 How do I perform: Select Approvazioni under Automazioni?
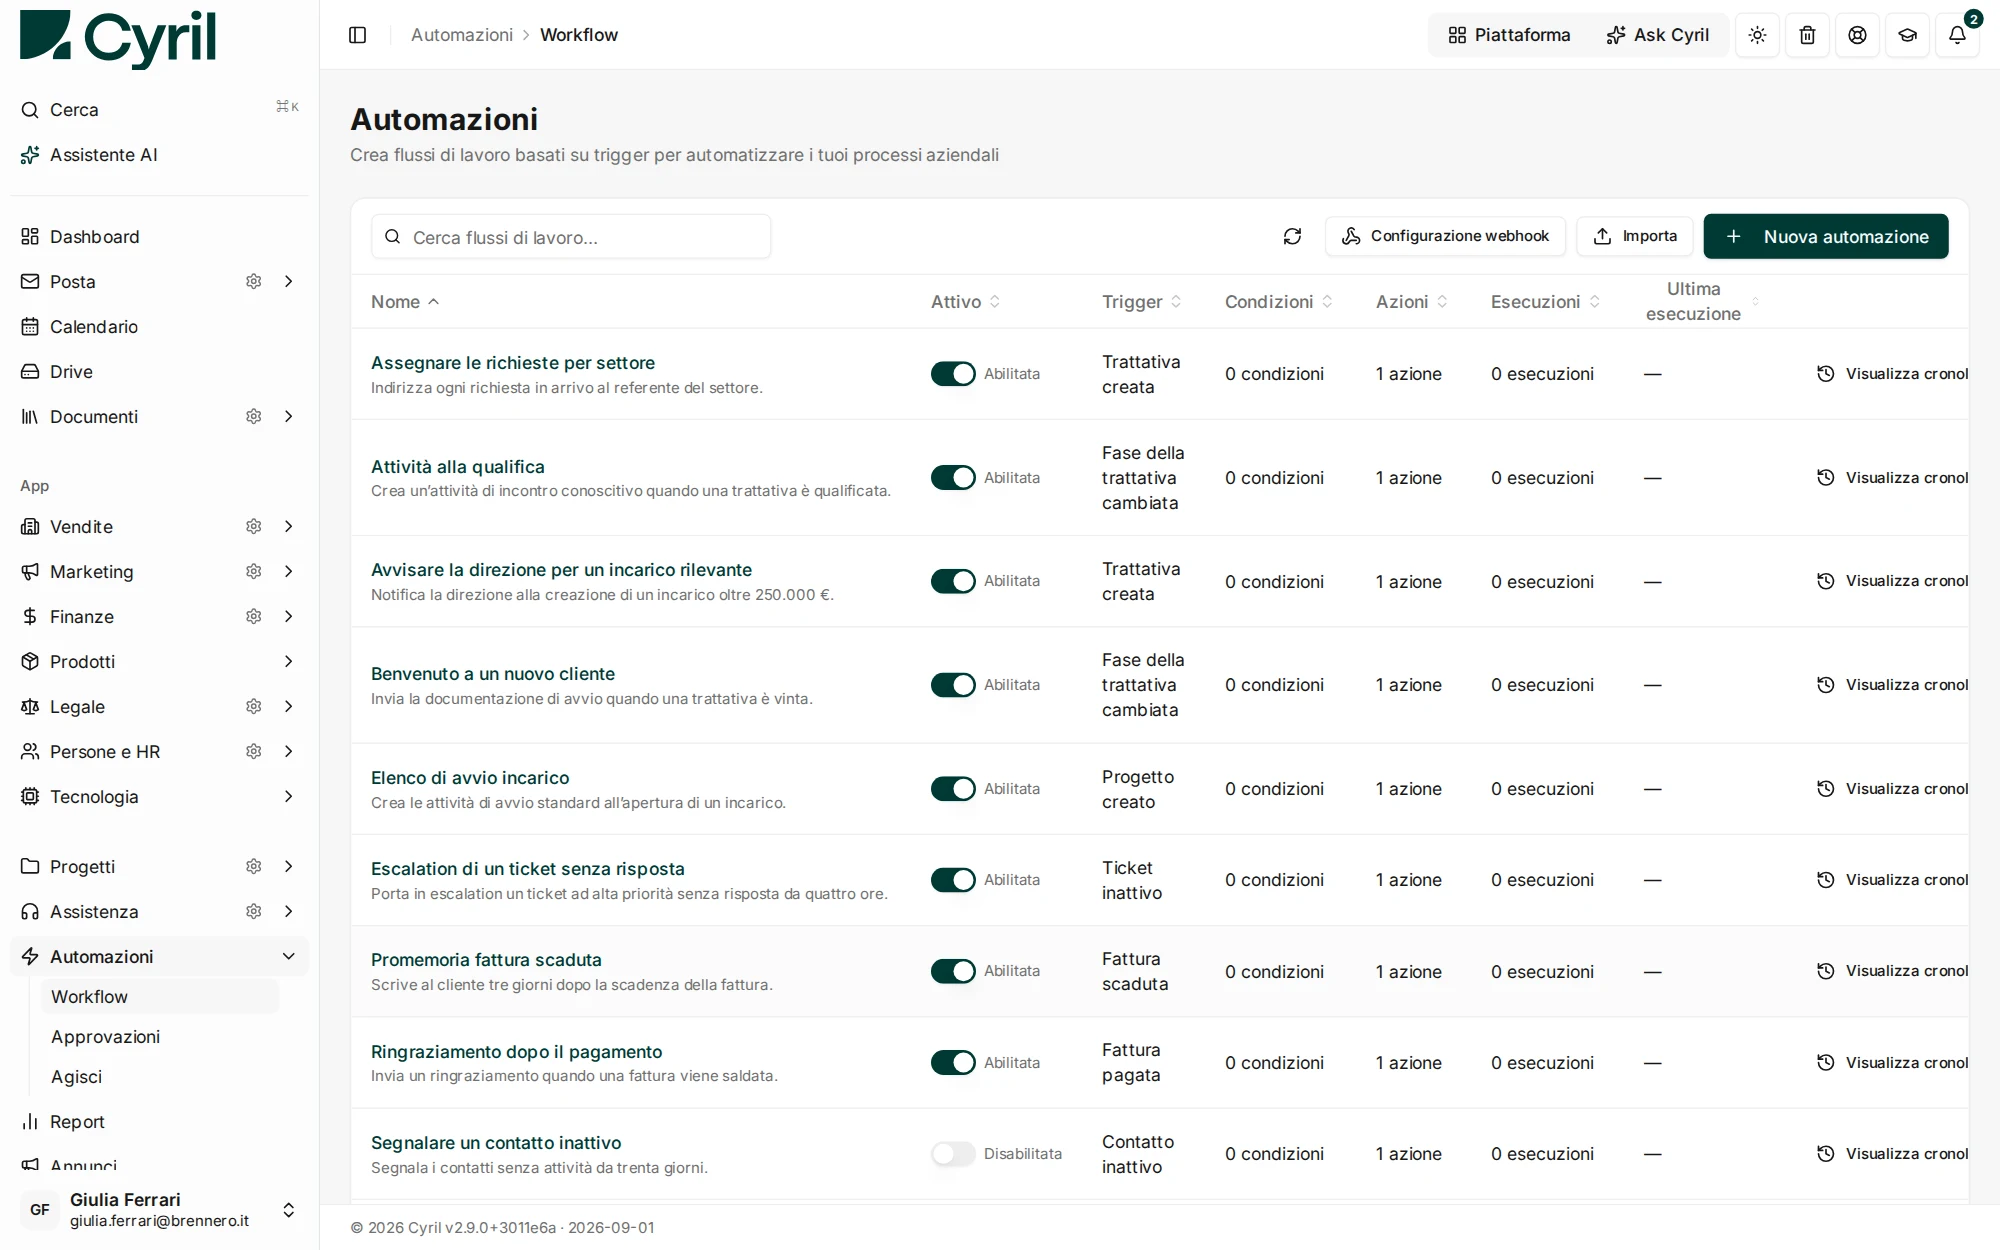(x=160, y=1036)
